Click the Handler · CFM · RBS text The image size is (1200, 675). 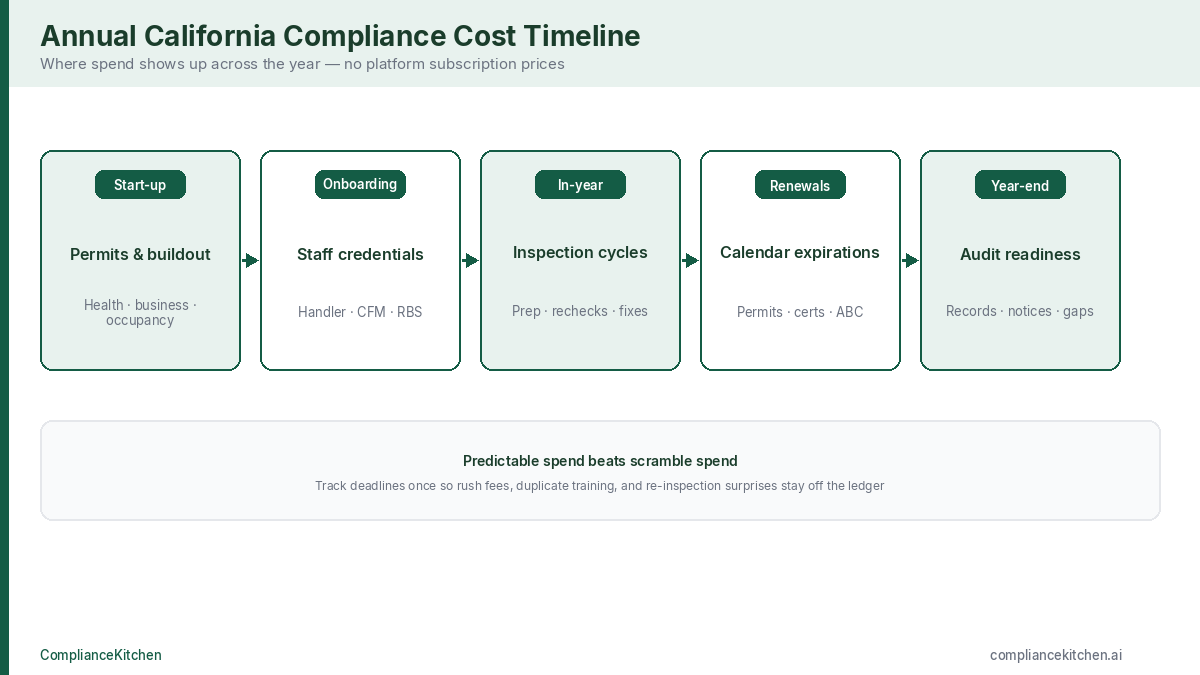coord(360,312)
